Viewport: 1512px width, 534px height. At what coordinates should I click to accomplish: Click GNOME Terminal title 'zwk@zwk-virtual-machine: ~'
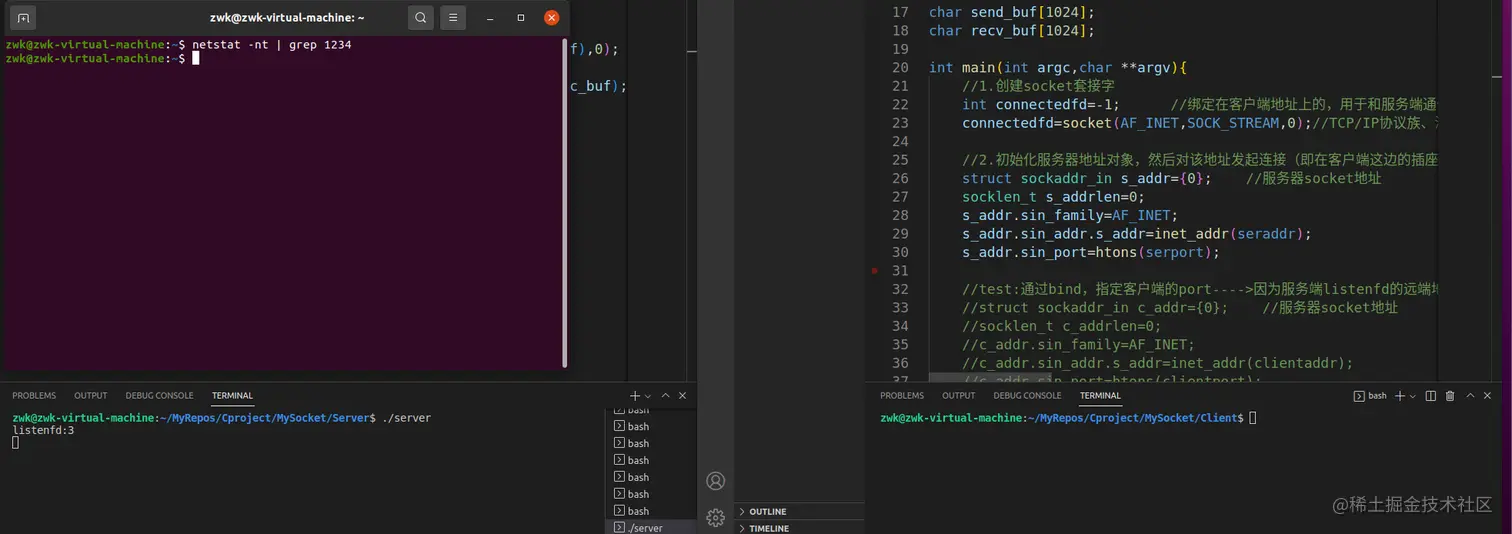(287, 18)
